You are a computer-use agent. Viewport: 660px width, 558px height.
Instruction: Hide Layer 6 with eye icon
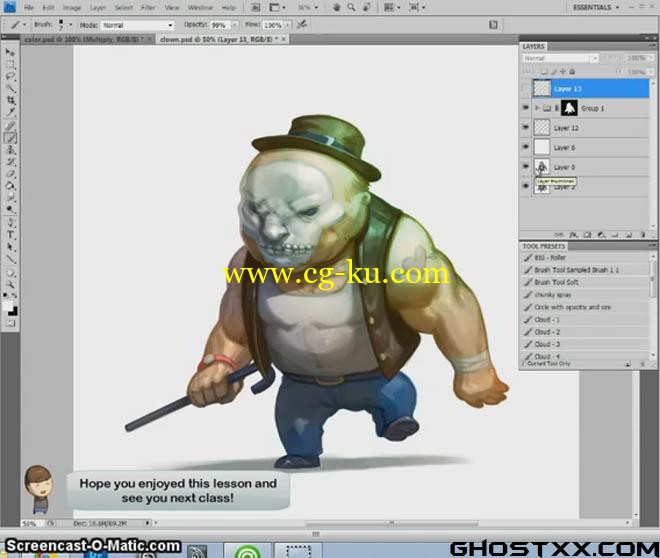(525, 147)
